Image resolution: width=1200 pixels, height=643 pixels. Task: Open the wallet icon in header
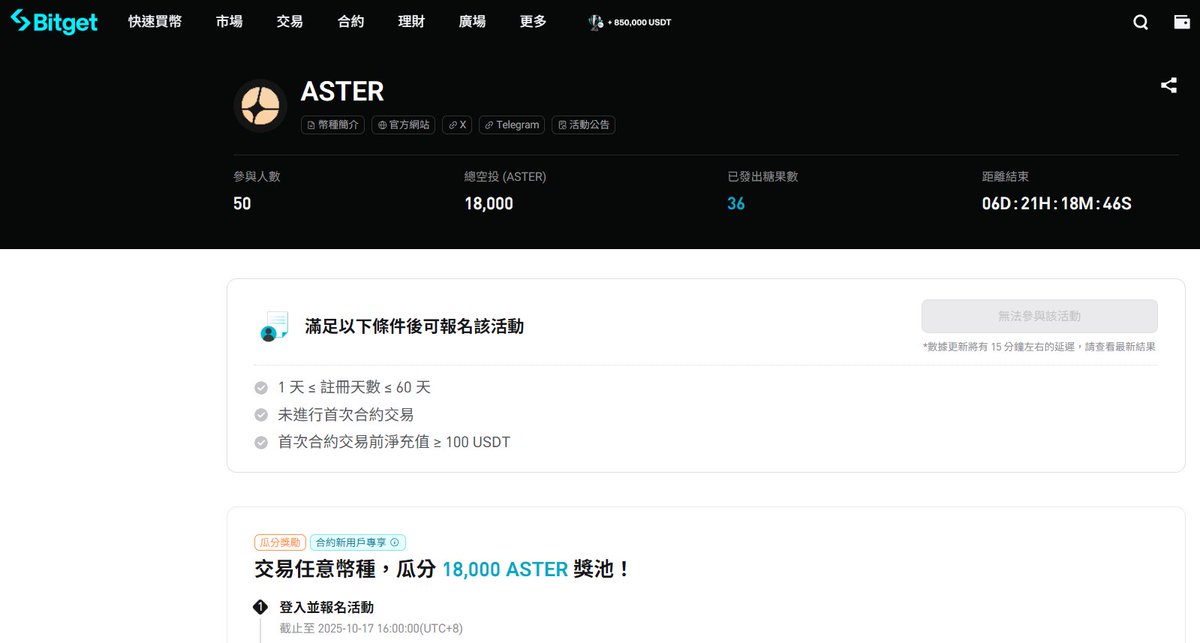pyautogui.click(x=1181, y=22)
